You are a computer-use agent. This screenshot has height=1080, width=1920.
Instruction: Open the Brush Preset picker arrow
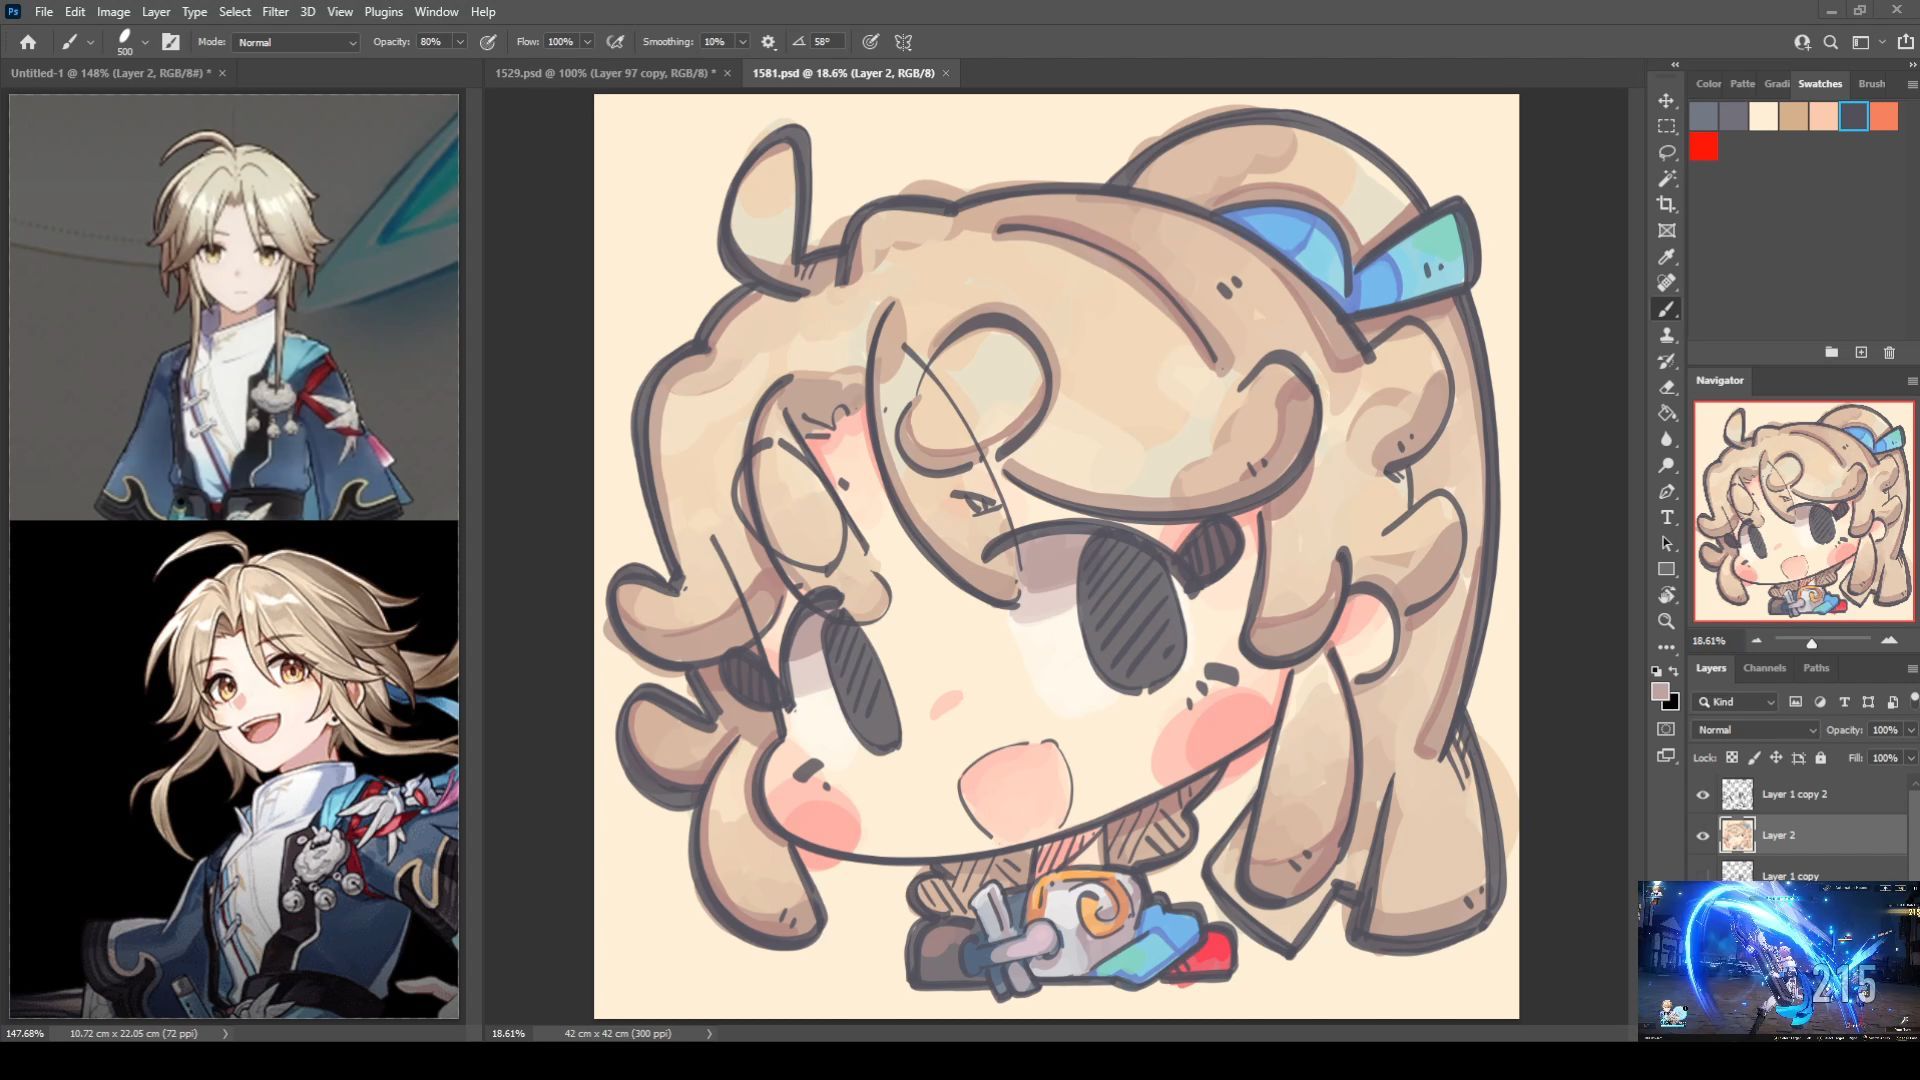tap(145, 42)
